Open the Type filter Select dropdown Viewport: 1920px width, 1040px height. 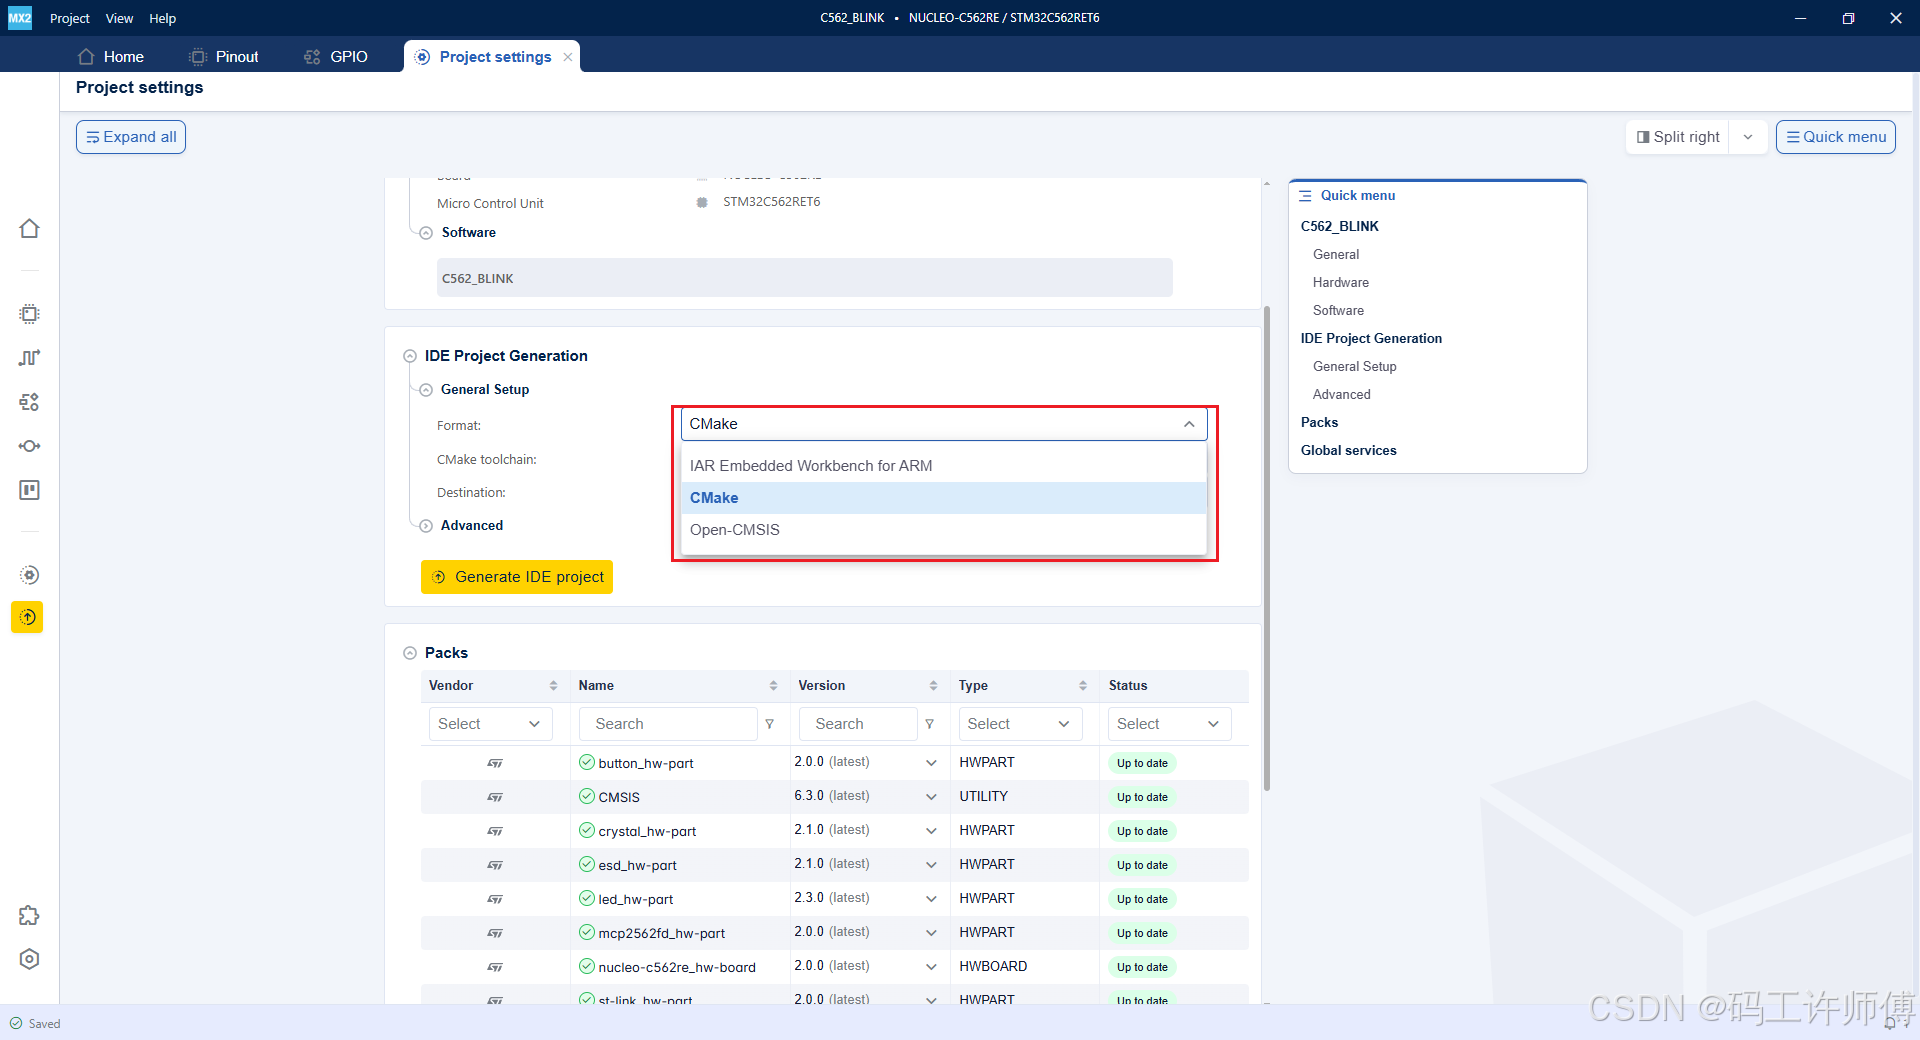click(x=1020, y=724)
